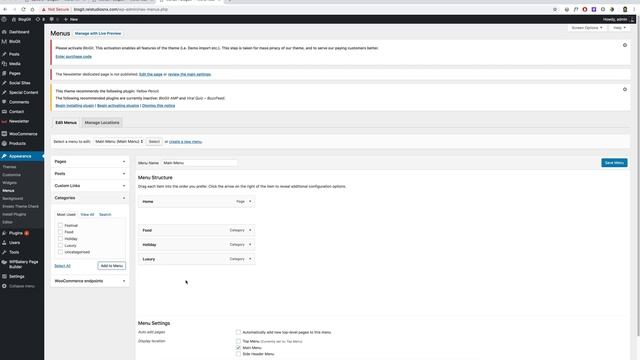Open updates icon in admin bar

(38, 19)
